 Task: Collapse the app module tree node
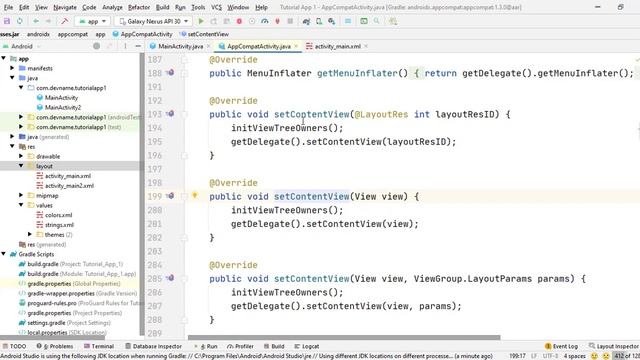(x=4, y=58)
